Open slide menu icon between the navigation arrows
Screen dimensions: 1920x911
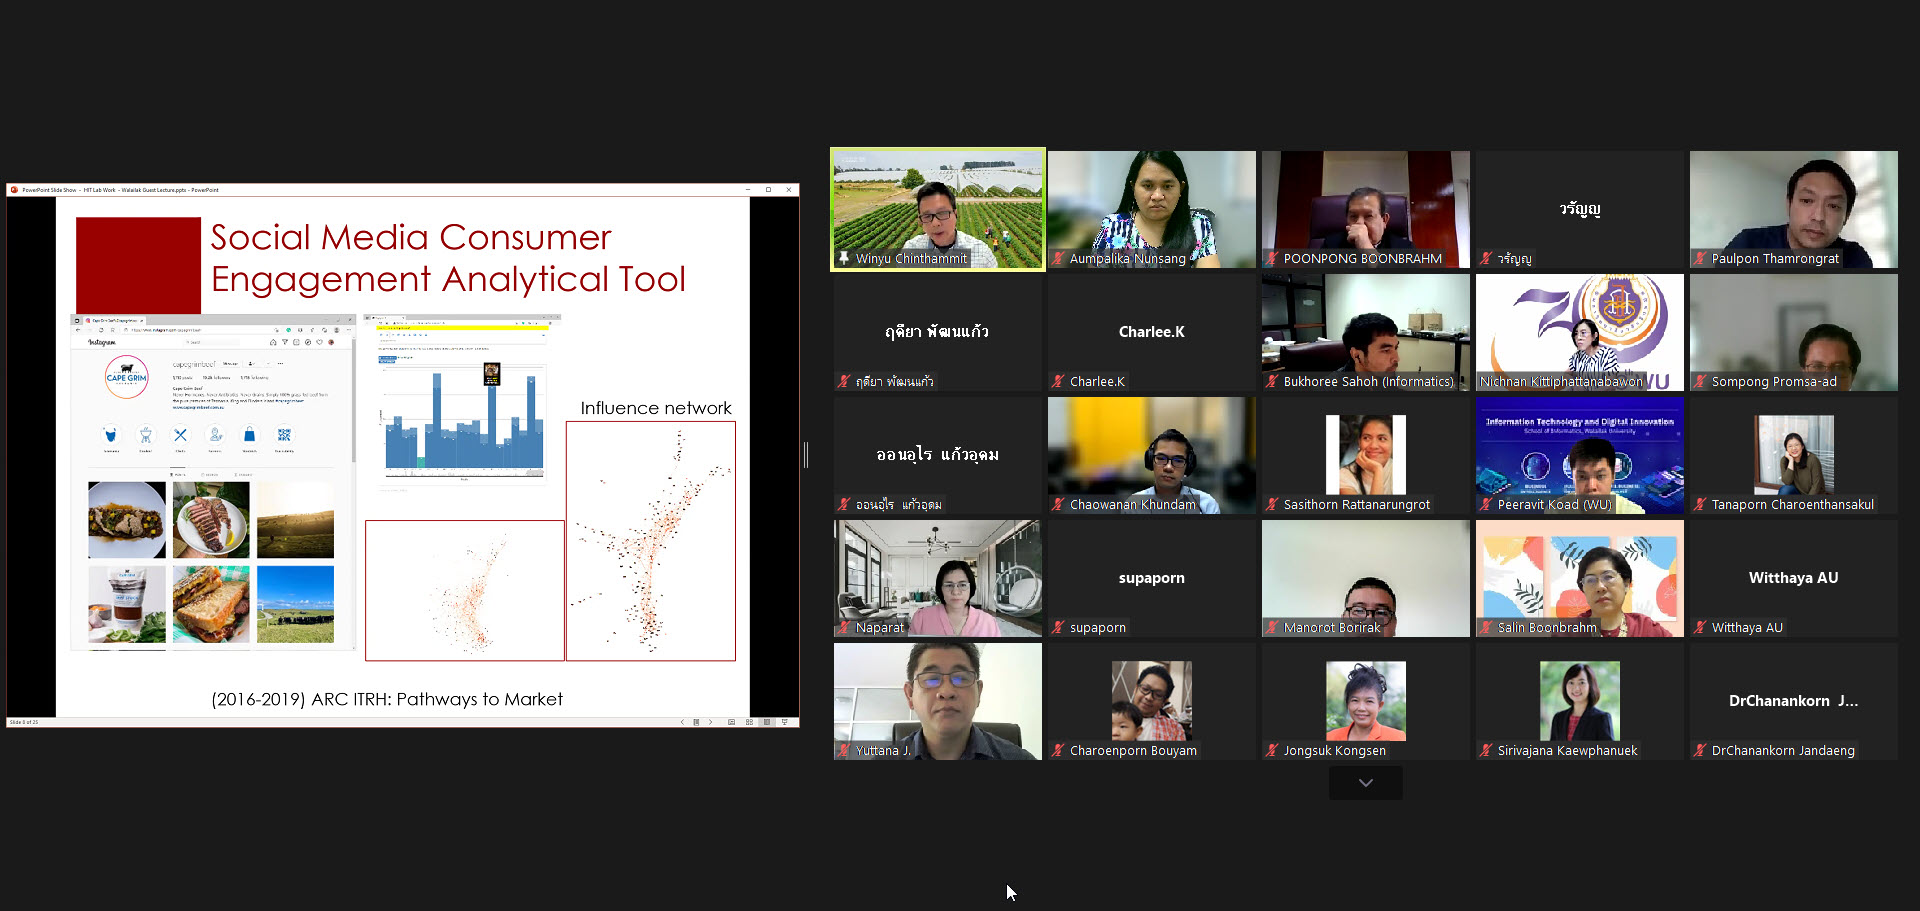[x=696, y=722]
